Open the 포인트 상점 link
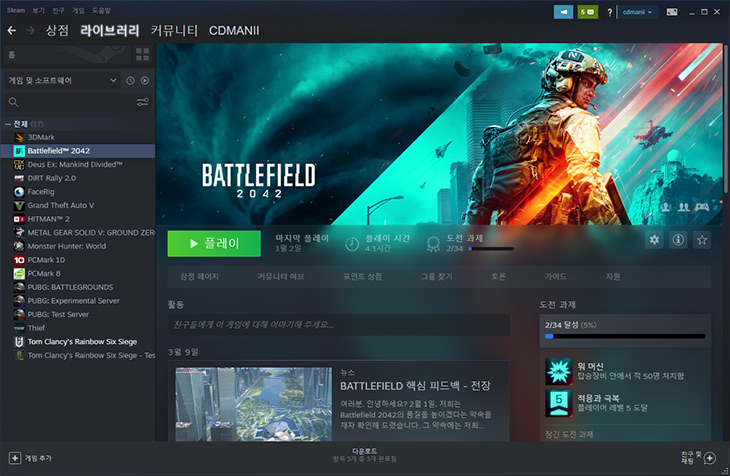Viewport: 730px width, 476px height. tap(363, 277)
